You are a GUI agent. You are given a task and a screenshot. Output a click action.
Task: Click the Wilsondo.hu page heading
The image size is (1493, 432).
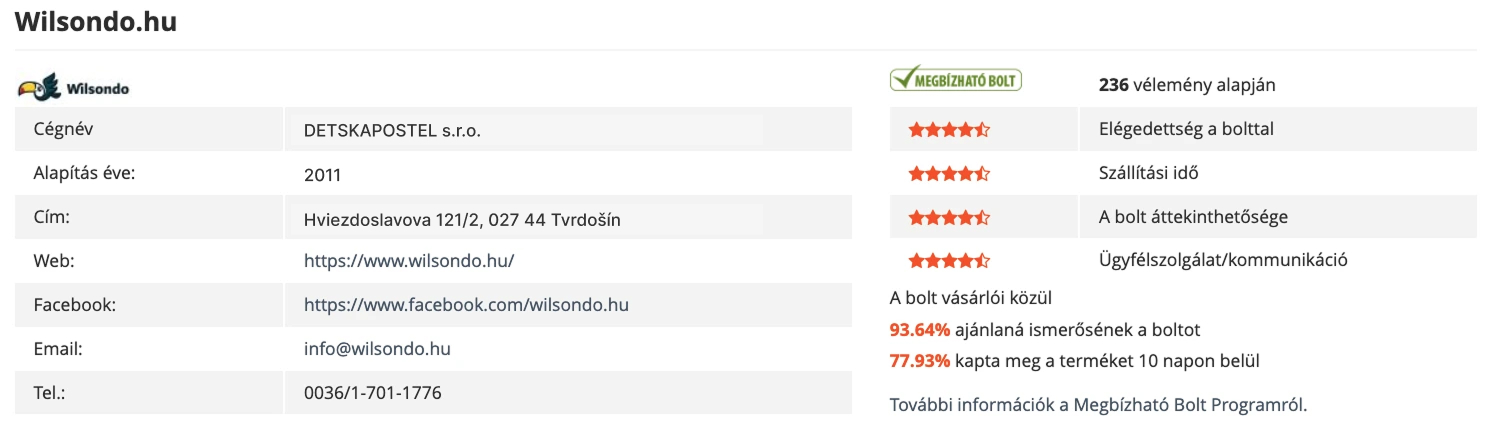pos(96,22)
